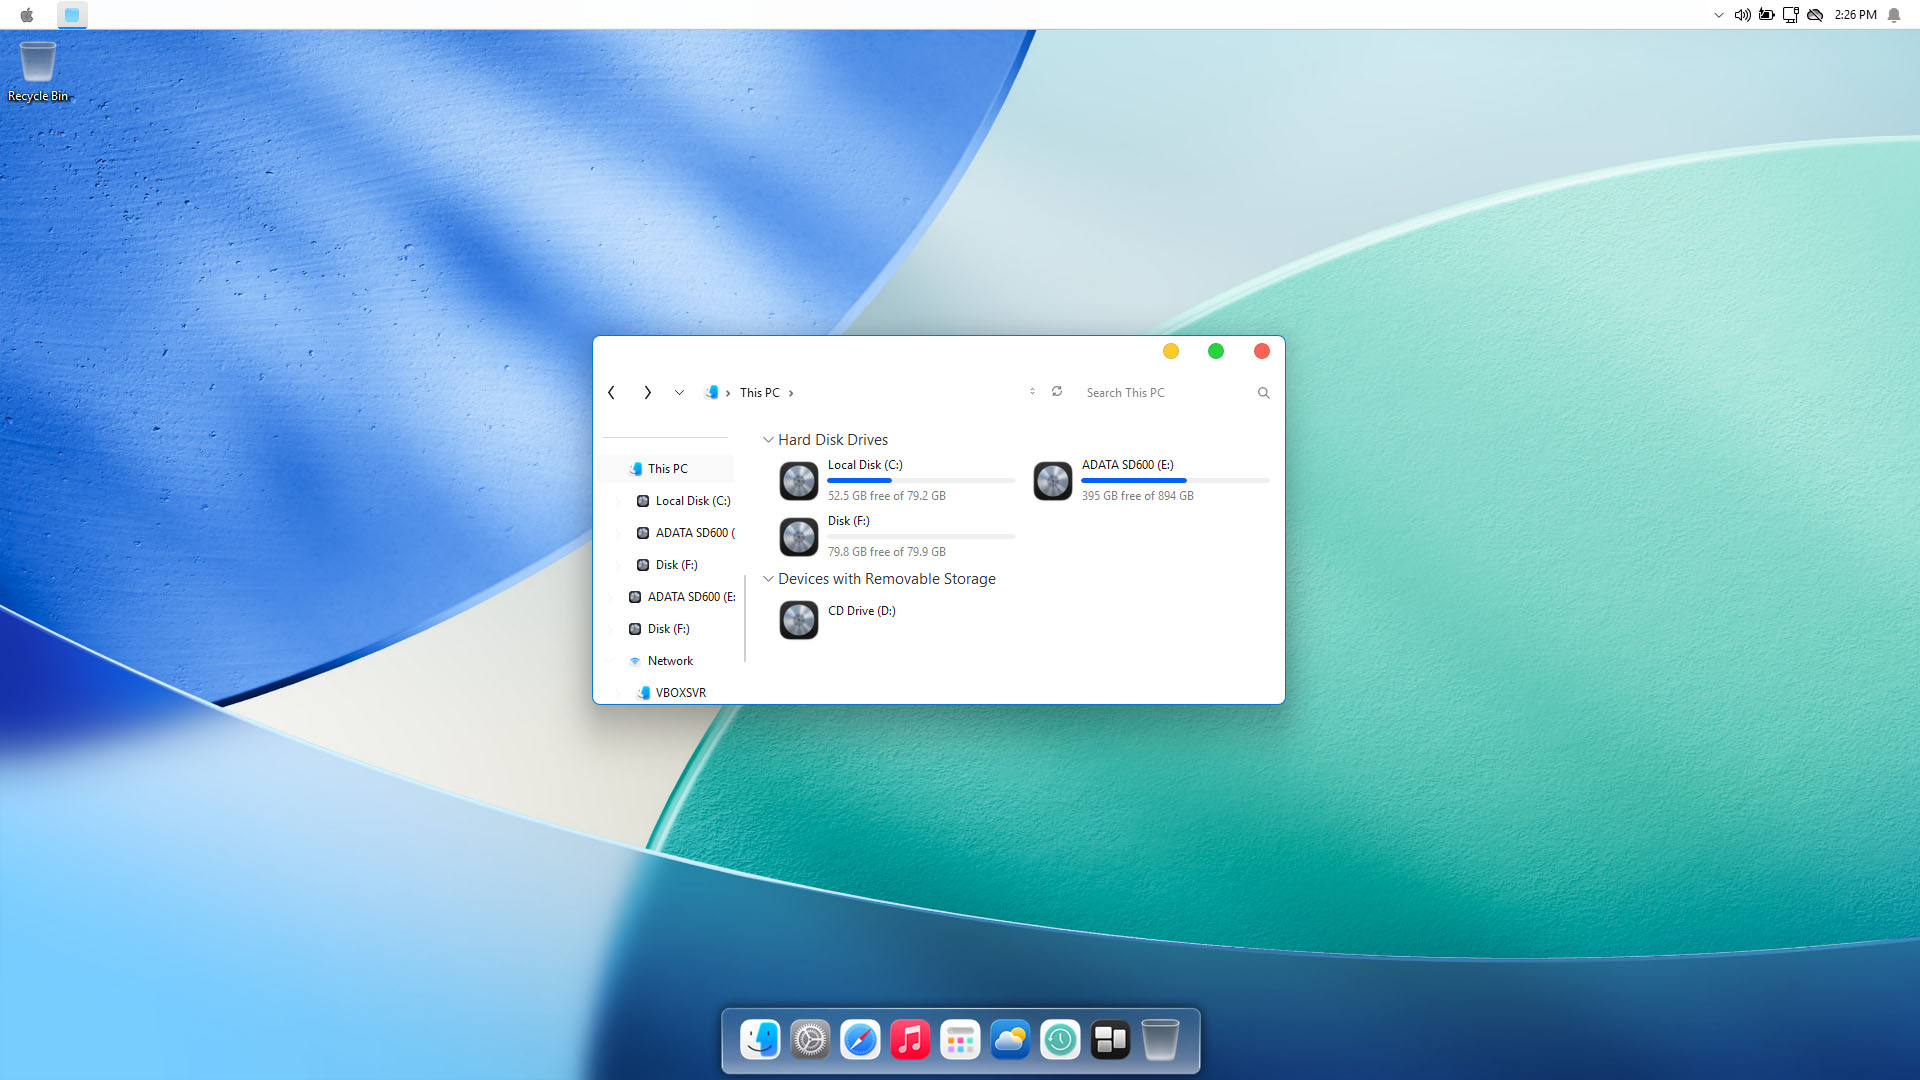Viewport: 1920px width, 1080px height.
Task: Collapse Devices with Removable Storage group
Action: pyautogui.click(x=768, y=579)
